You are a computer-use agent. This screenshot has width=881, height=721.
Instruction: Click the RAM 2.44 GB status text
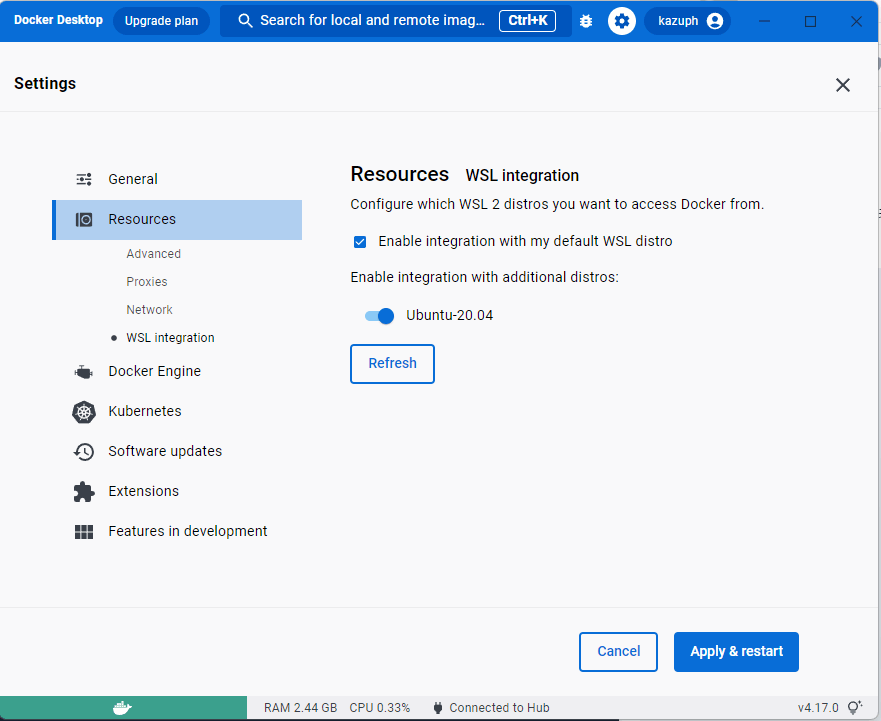[301, 708]
